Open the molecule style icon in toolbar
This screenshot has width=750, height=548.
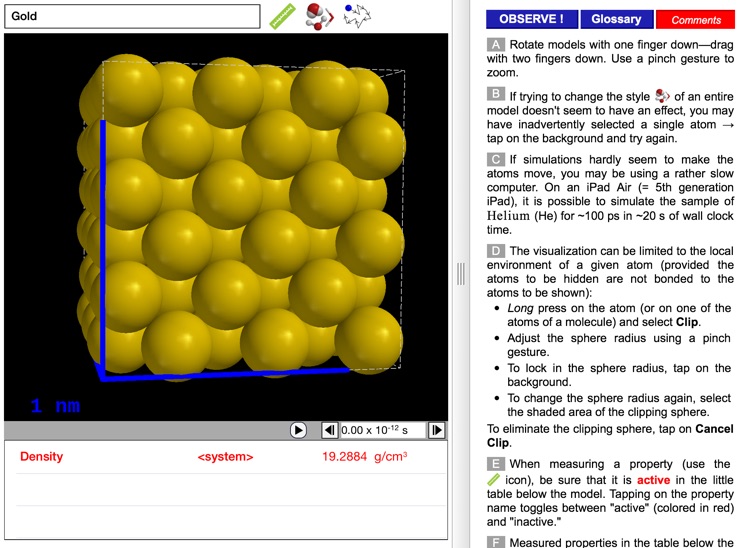(319, 16)
